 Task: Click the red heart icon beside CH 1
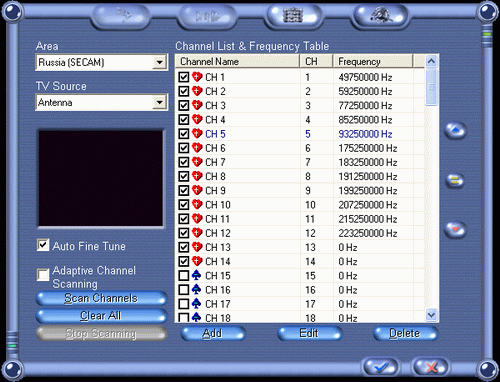point(197,77)
